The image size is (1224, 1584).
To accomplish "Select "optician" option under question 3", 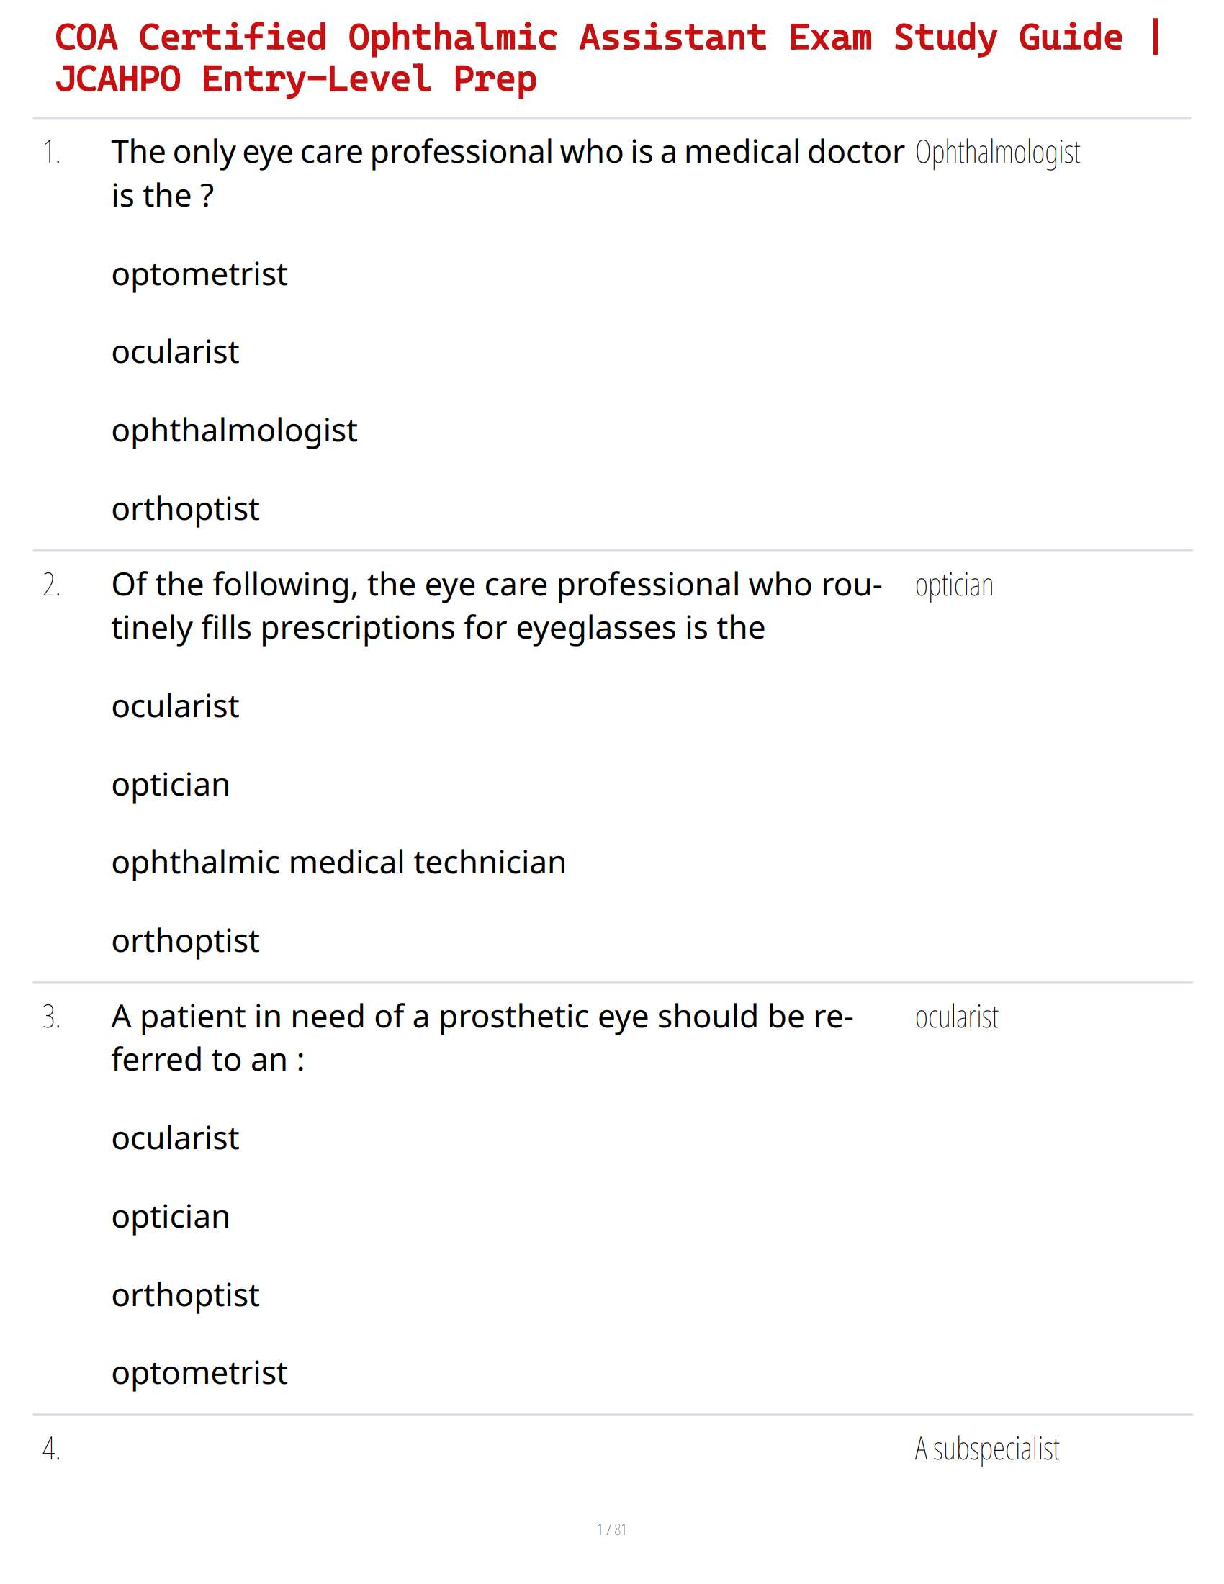I will (170, 1217).
